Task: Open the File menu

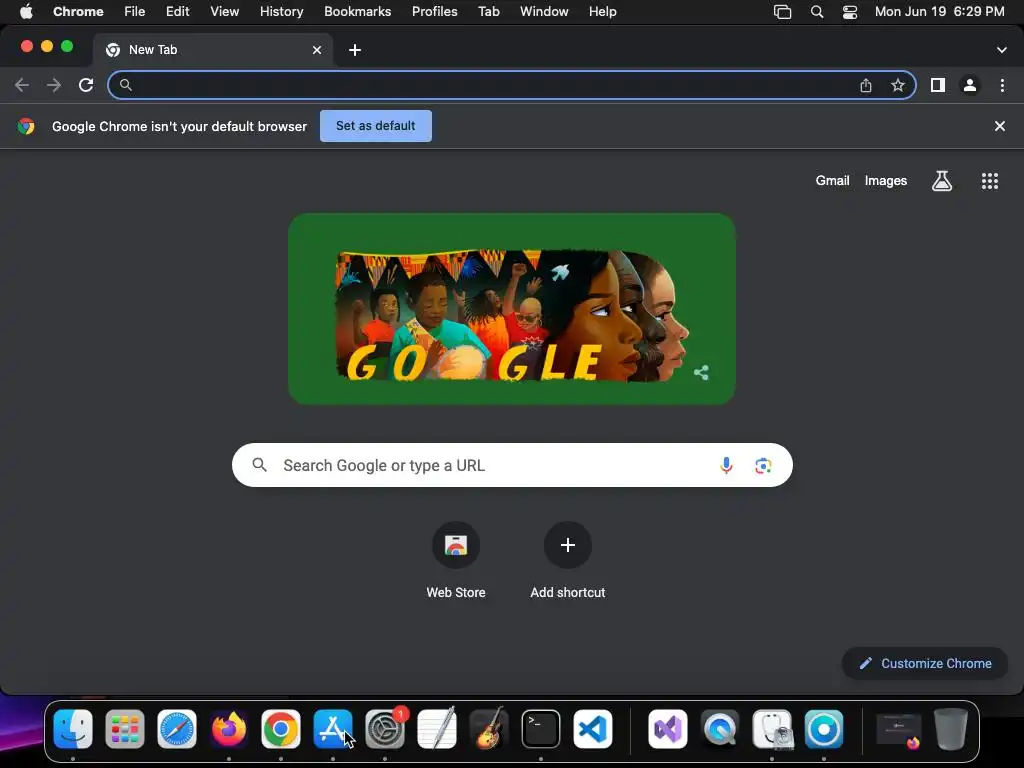Action: (135, 12)
